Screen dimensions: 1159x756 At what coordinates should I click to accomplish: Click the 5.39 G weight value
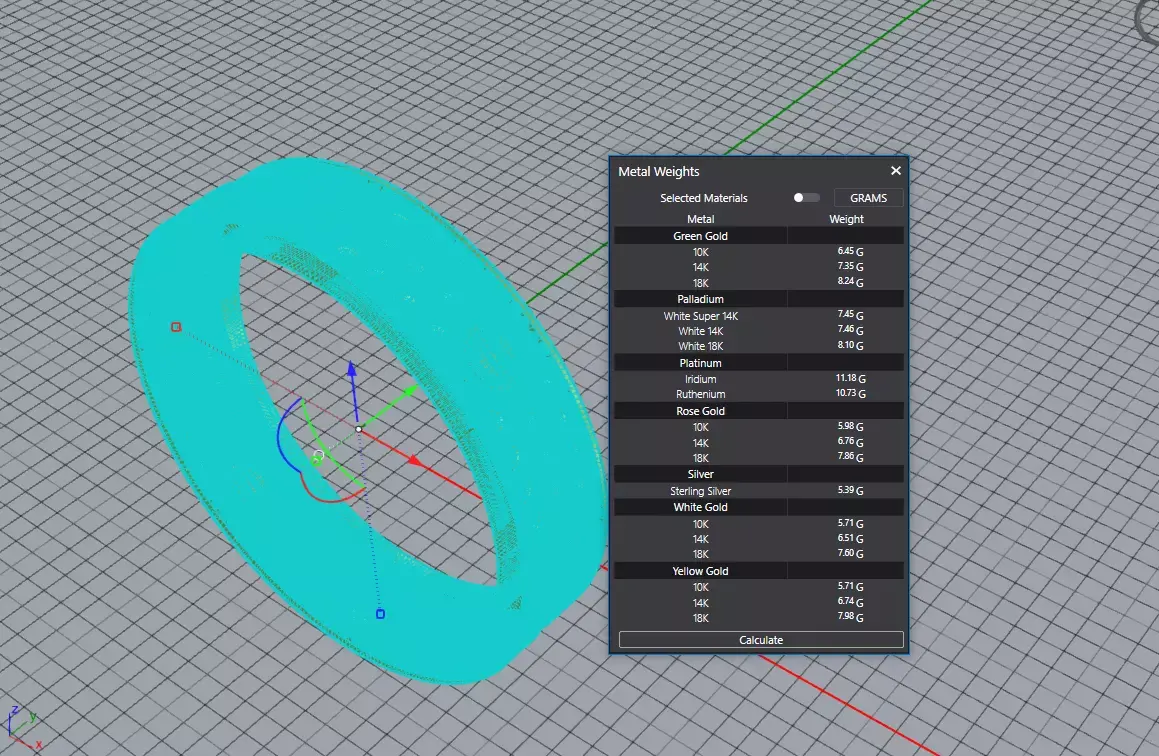pos(850,490)
